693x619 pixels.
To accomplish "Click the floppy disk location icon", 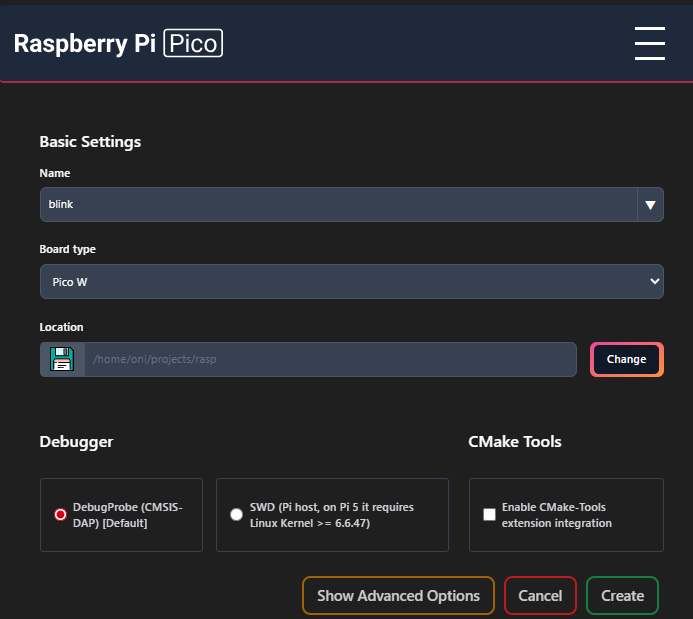I will [x=62, y=359].
